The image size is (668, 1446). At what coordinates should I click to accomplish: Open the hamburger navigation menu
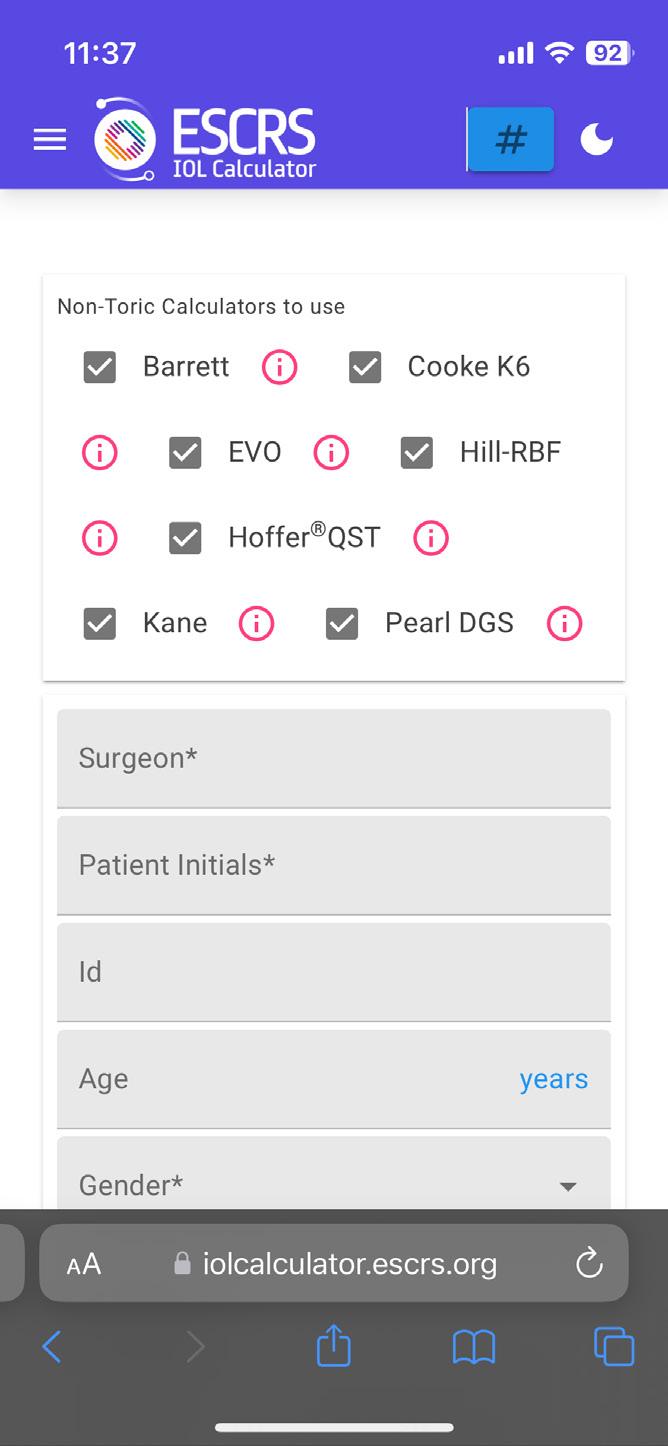[x=50, y=140]
